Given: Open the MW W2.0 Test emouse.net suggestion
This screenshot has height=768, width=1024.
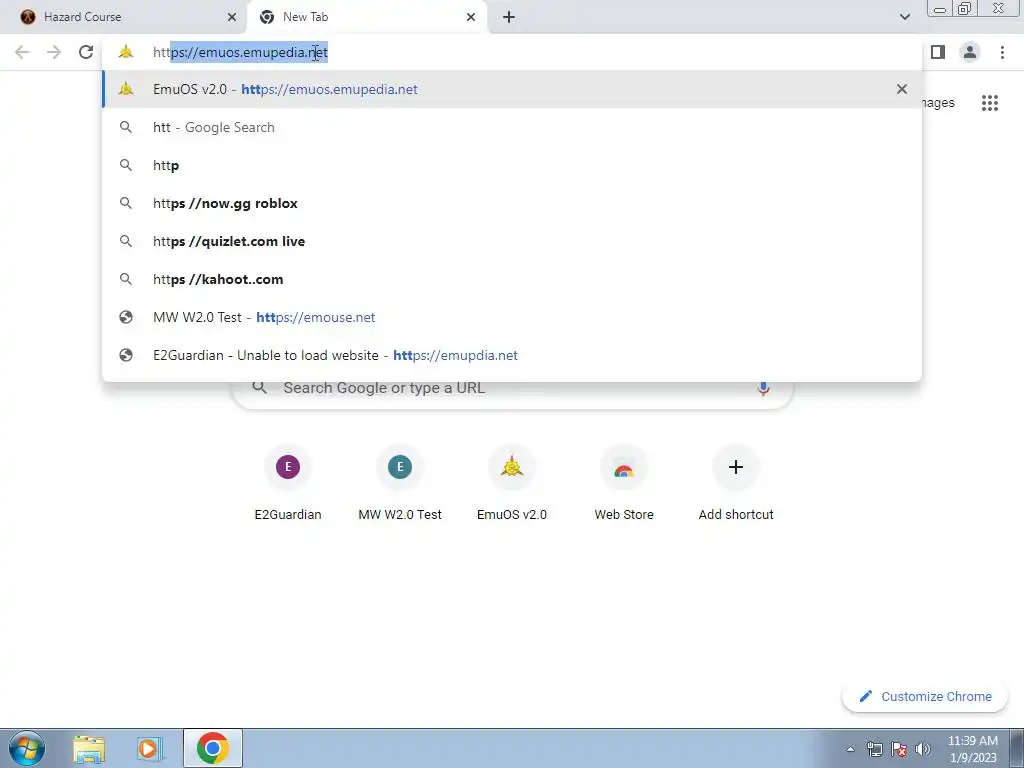Looking at the screenshot, I should pyautogui.click(x=512, y=317).
